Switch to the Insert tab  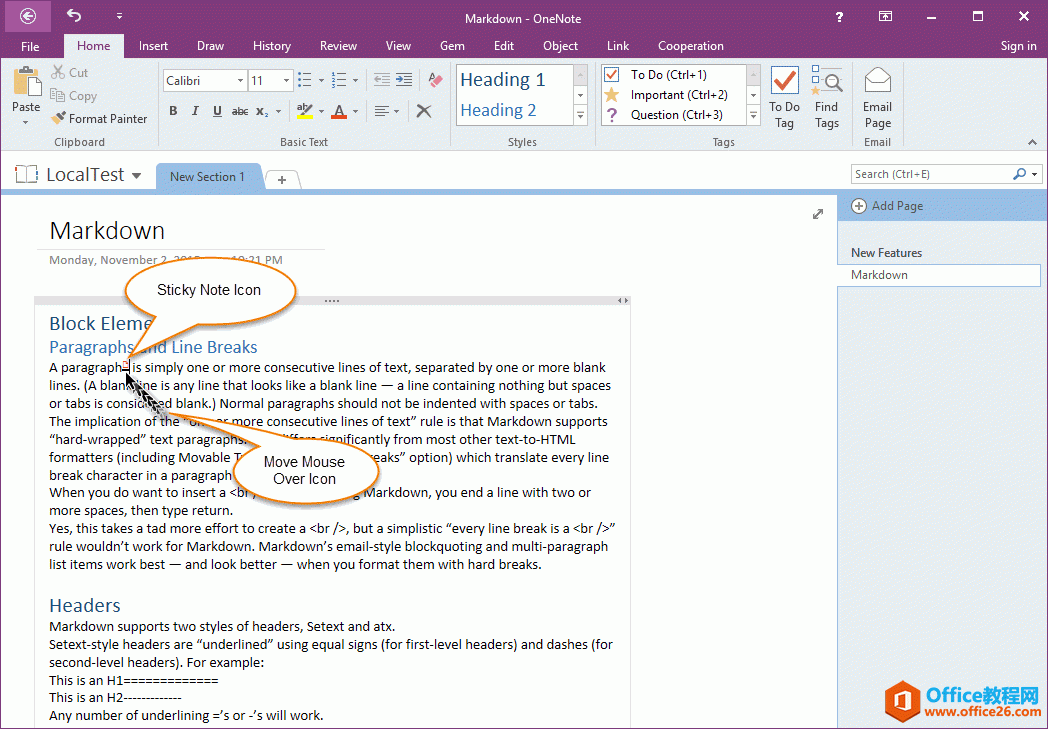153,45
